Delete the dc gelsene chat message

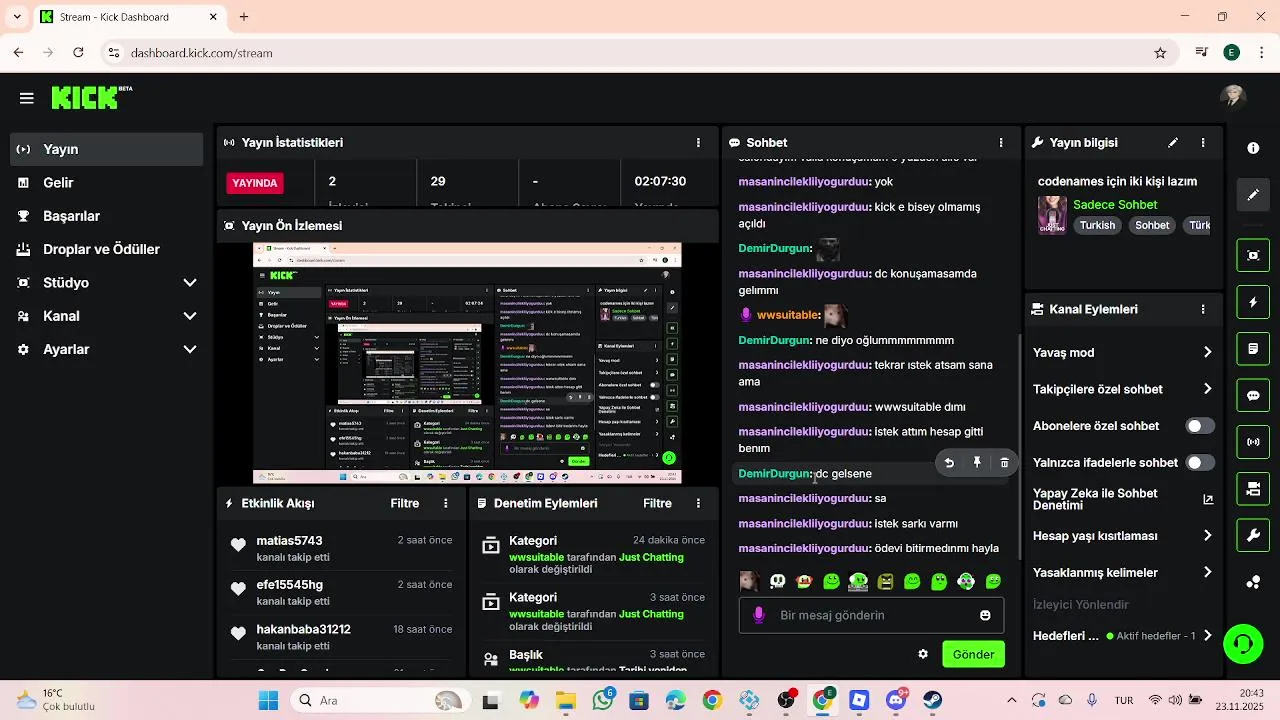1004,463
